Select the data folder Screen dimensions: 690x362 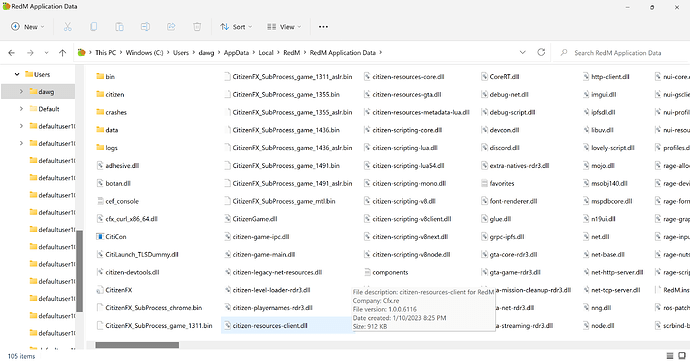[x=107, y=130]
